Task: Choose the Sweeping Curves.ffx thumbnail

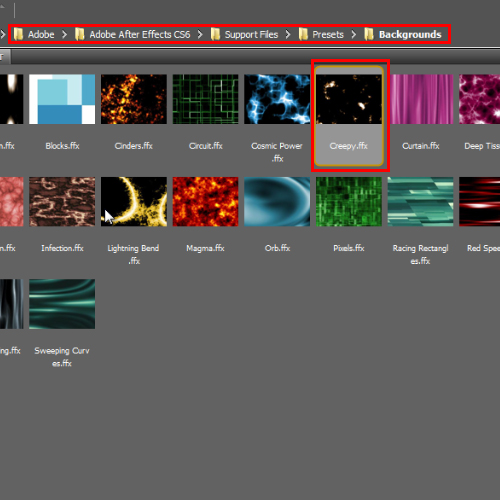Action: pos(62,304)
